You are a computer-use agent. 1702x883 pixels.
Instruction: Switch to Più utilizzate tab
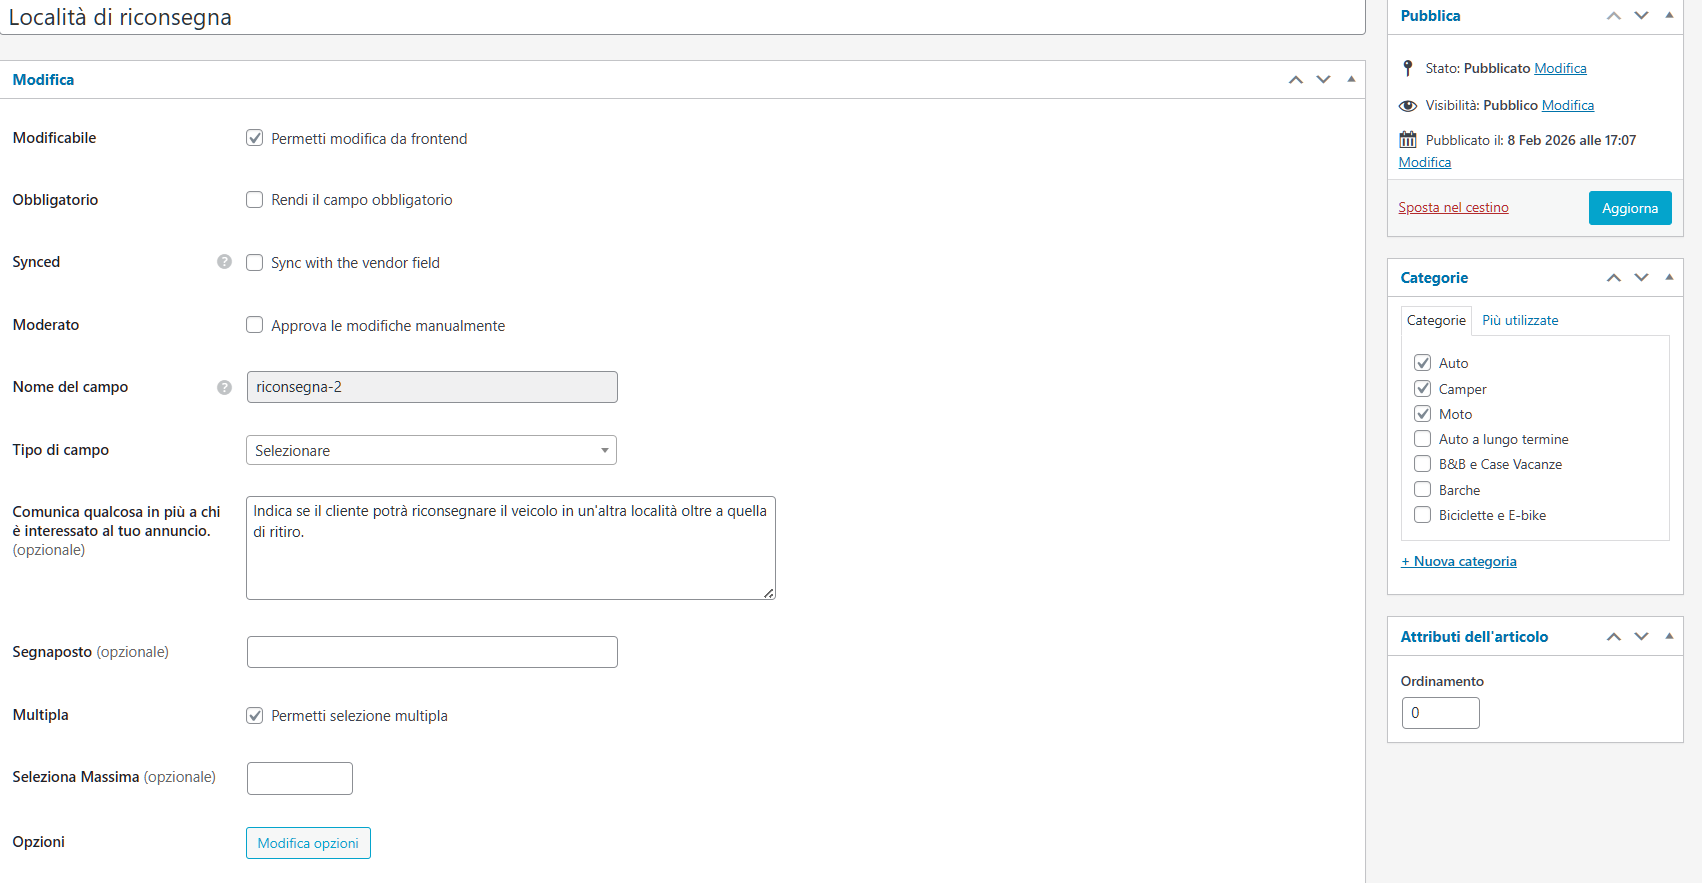pyautogui.click(x=1520, y=321)
